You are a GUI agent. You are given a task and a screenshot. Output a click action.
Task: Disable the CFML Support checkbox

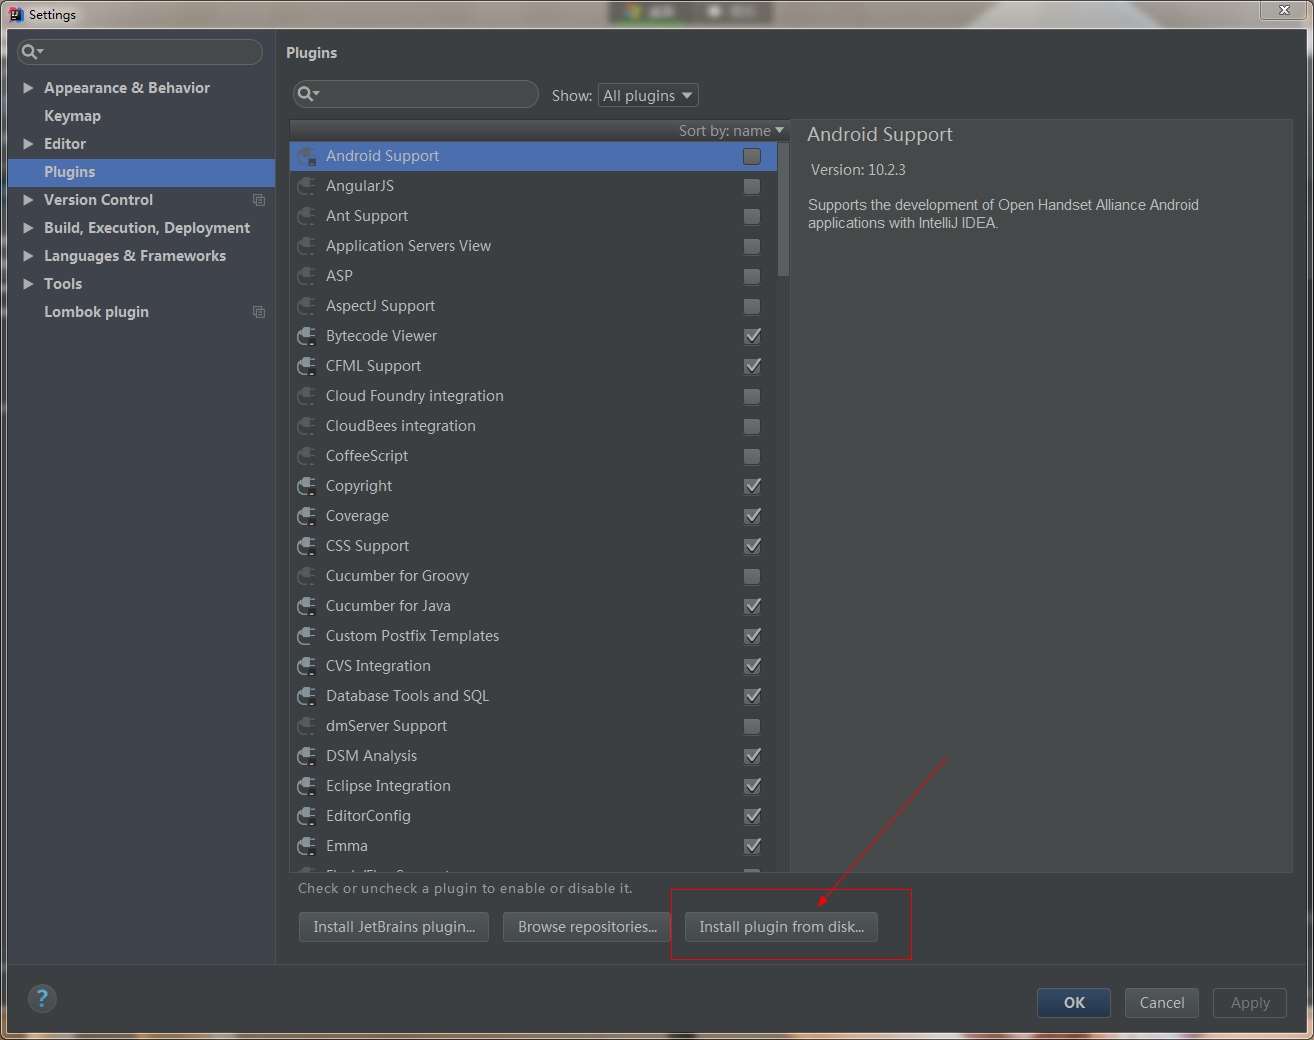752,366
